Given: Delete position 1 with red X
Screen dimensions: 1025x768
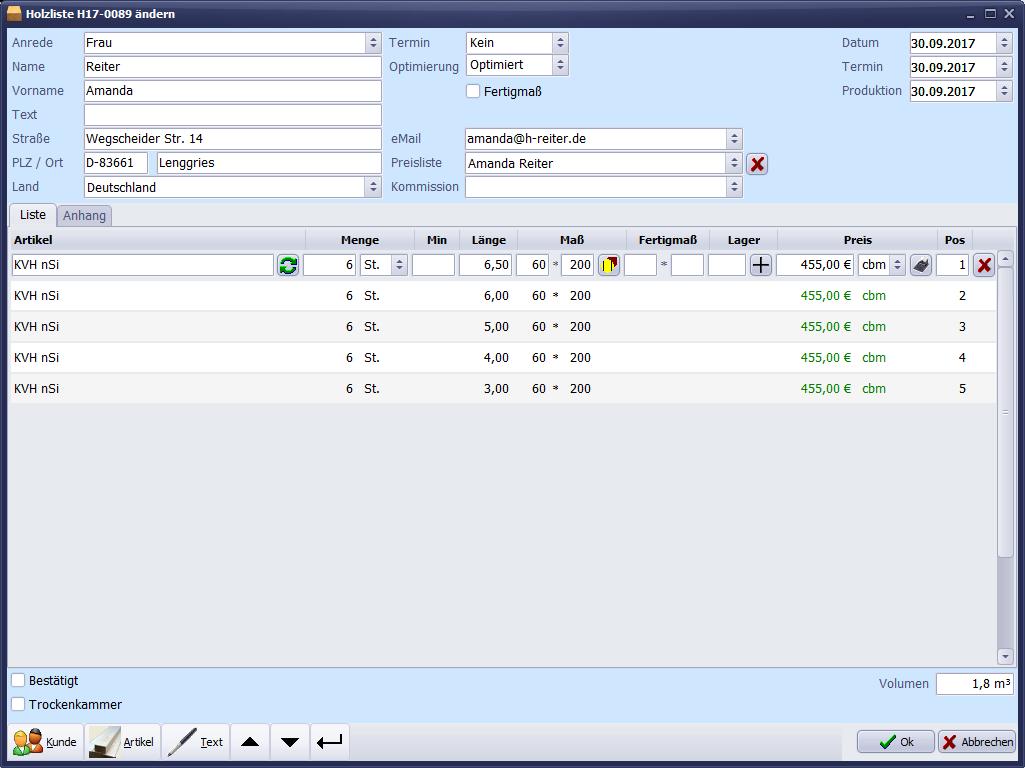Looking at the screenshot, I should coord(984,265).
